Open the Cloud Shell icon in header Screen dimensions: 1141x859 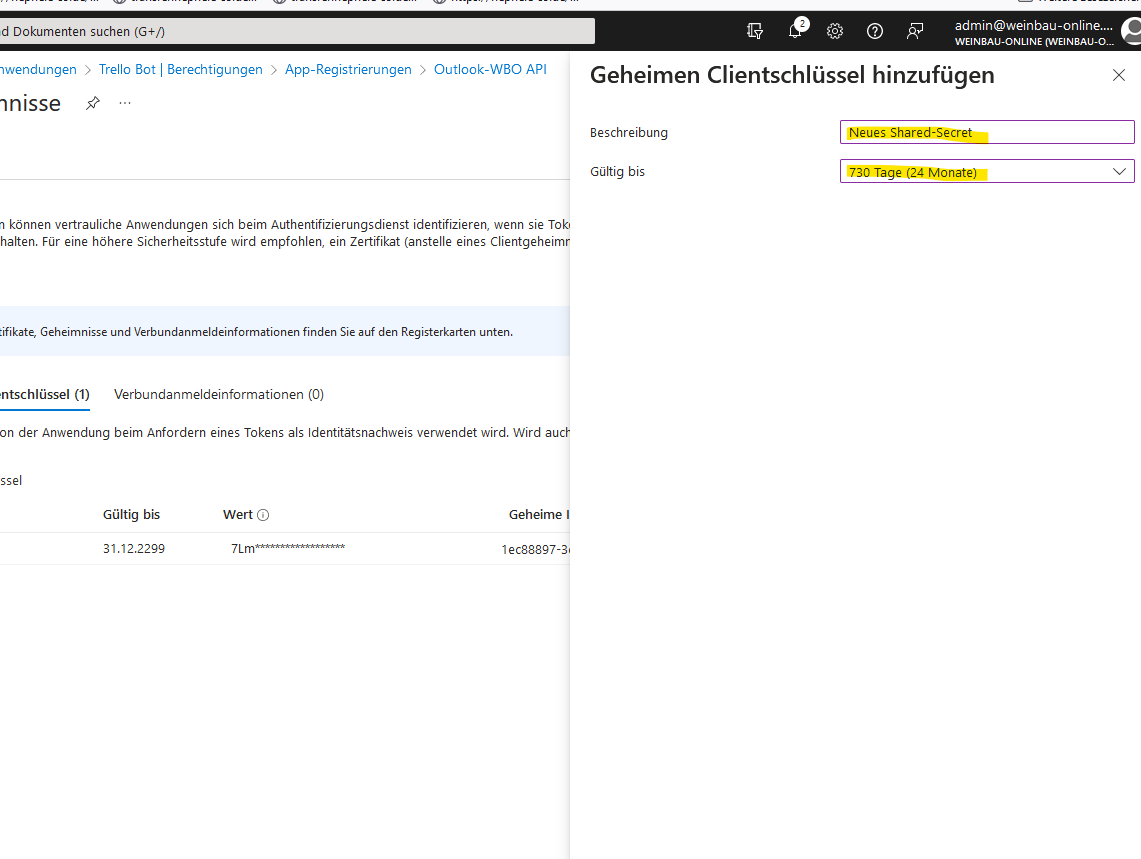tap(755, 31)
